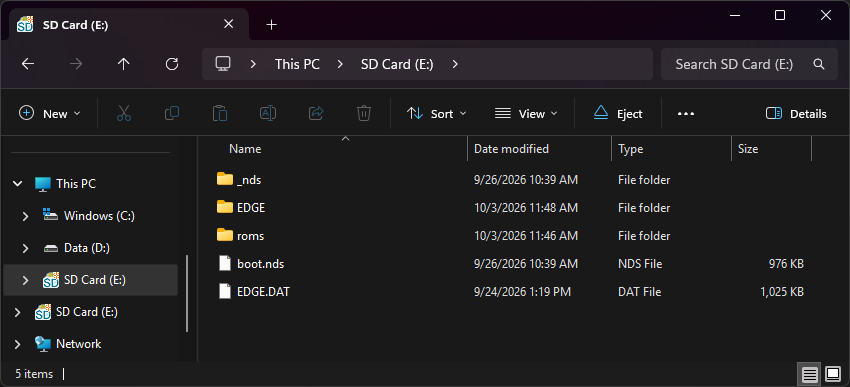The width and height of the screenshot is (850, 387).
Task: Close the SD Card (E:) tab
Action: [x=228, y=24]
